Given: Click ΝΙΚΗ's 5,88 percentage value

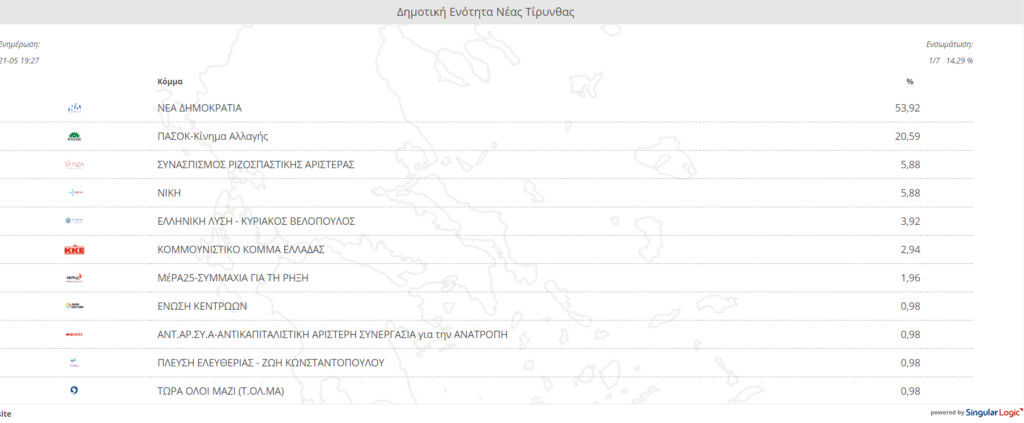Looking at the screenshot, I should click(x=910, y=193).
